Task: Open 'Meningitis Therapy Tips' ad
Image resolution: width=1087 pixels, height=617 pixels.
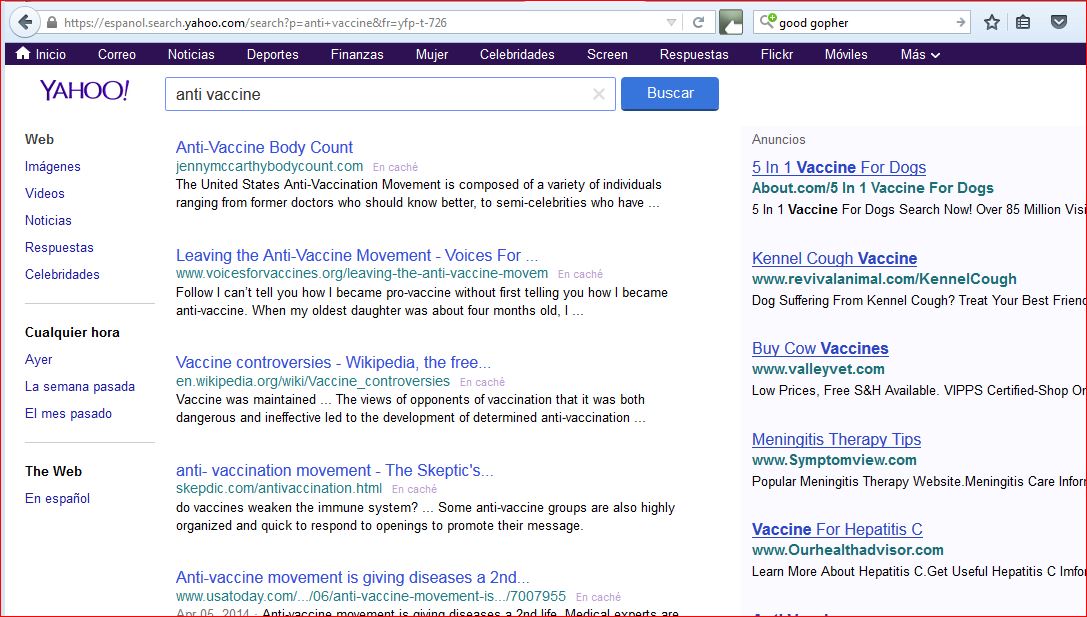Action: [836, 439]
